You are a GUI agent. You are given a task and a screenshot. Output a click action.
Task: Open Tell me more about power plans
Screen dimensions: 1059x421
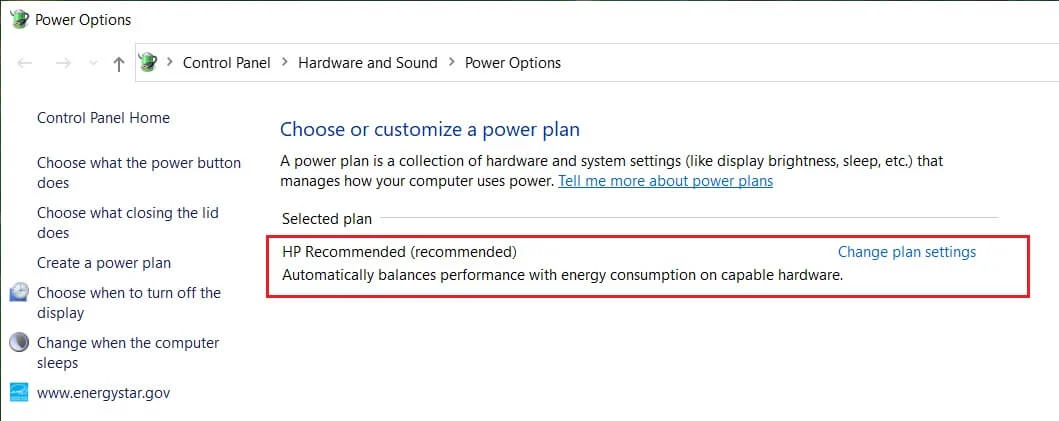point(665,181)
